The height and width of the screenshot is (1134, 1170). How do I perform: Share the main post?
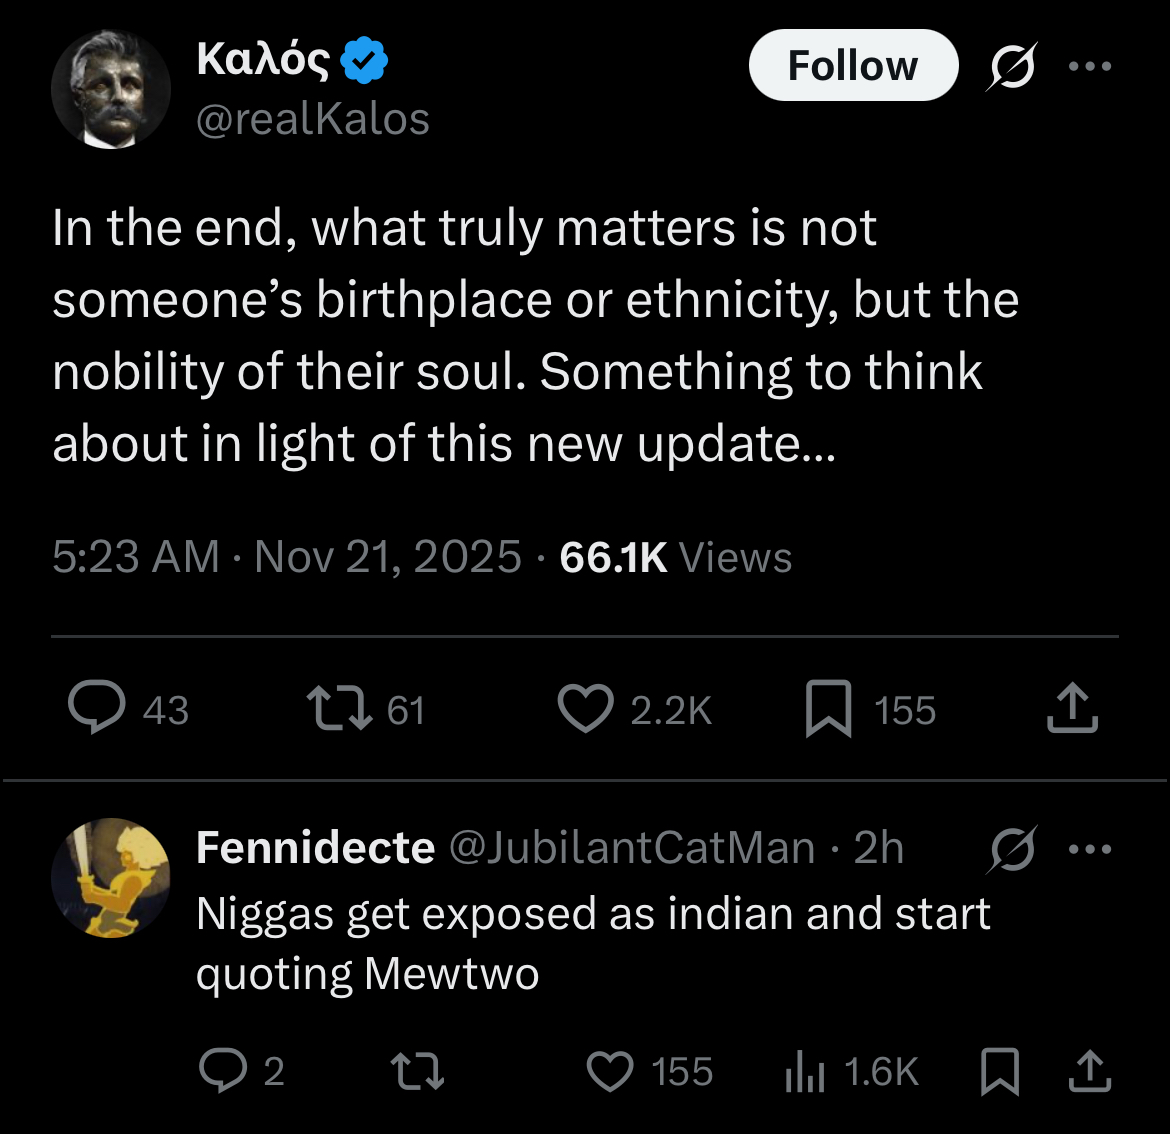1072,709
